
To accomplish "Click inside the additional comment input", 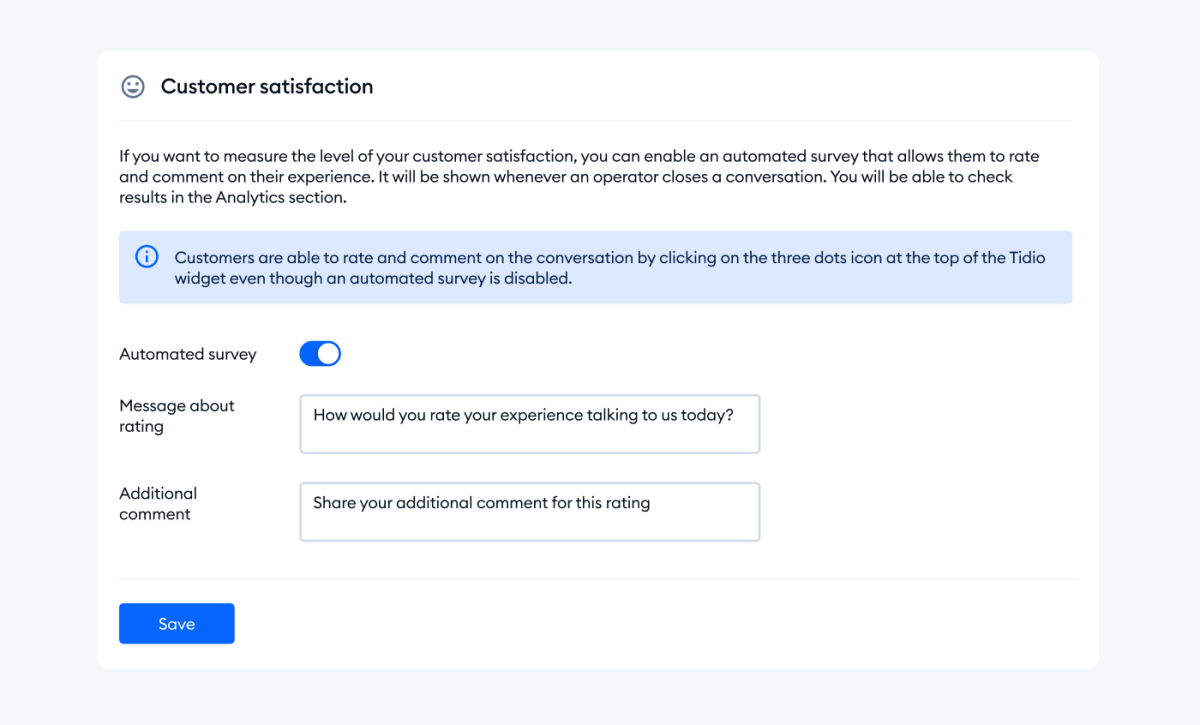I will [x=529, y=511].
